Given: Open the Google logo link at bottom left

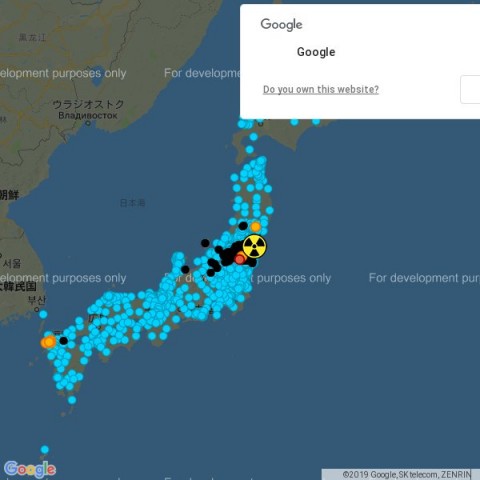Looking at the screenshot, I should pos(30,469).
